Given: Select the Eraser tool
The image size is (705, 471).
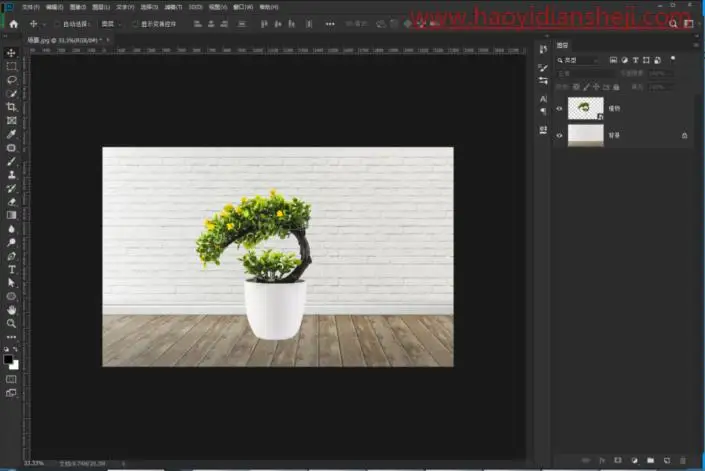Looking at the screenshot, I should pos(11,201).
